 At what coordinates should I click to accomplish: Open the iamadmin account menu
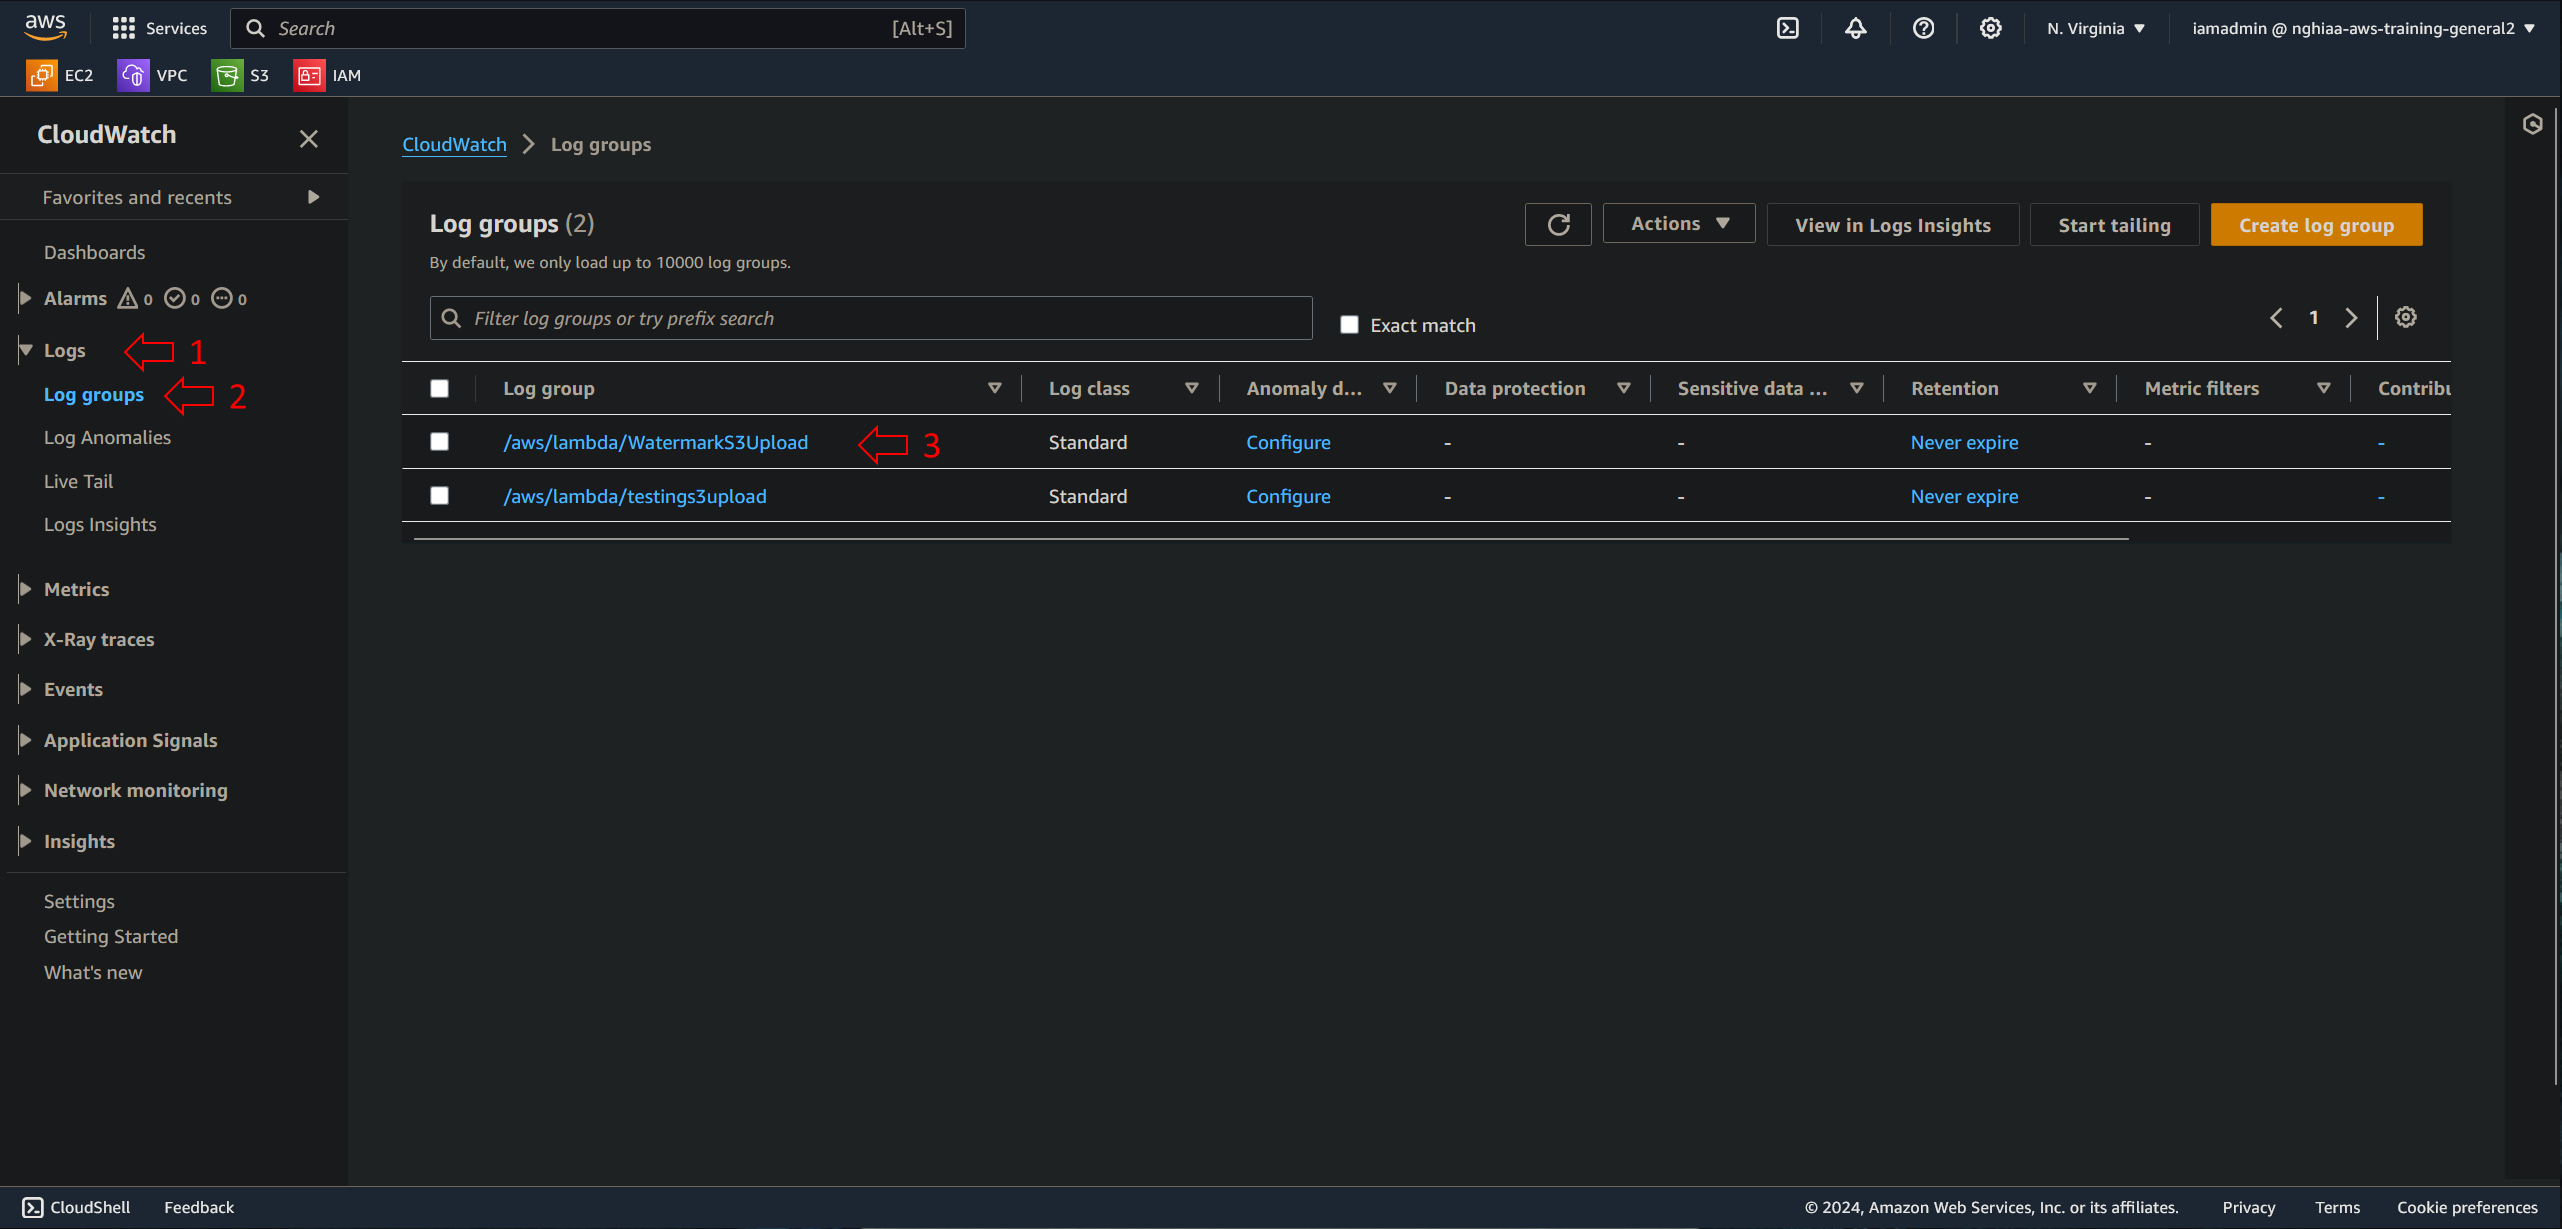(x=2364, y=28)
